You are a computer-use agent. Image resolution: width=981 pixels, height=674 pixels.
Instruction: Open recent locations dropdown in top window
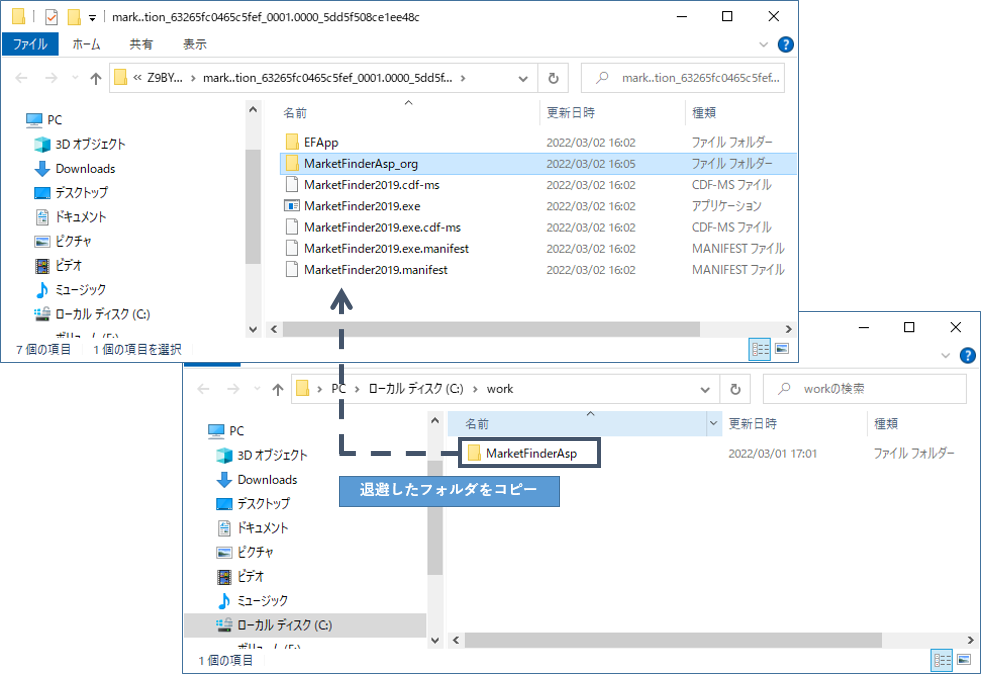click(x=75, y=78)
